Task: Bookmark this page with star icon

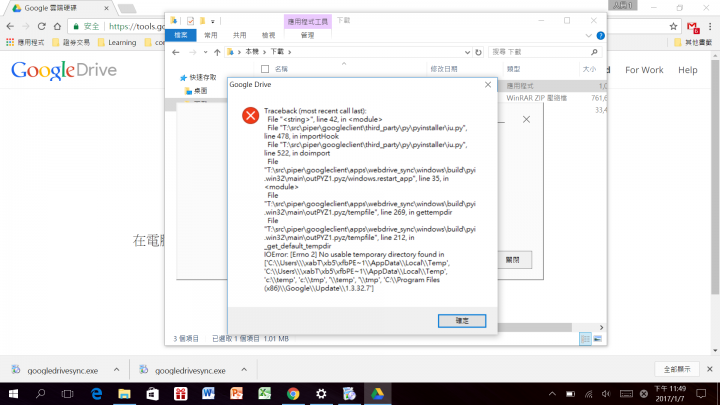Action: click(x=673, y=27)
